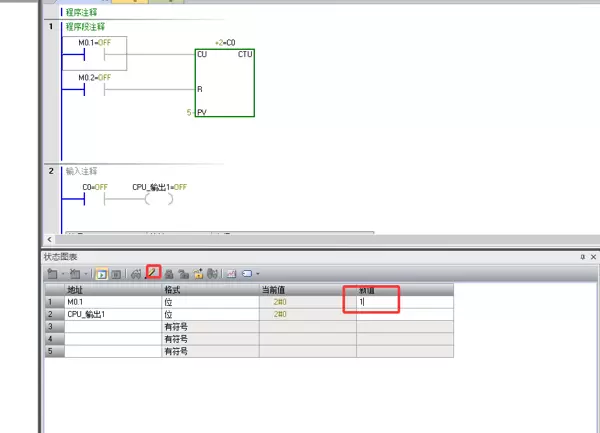Click the unforce-all yellow lock icon
The image size is (600, 433).
[199, 273]
